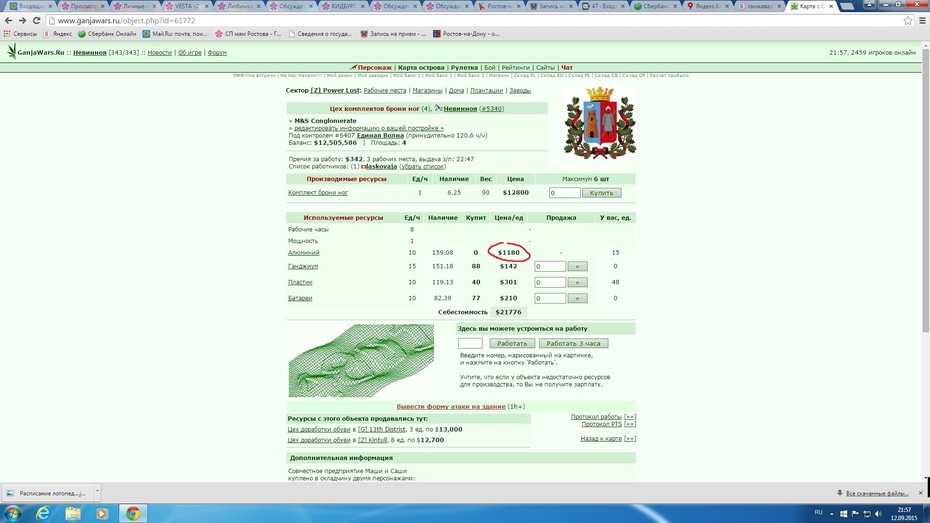Select the Chrome taskbar icon
Viewport: 930px width, 523px height.
coord(133,513)
